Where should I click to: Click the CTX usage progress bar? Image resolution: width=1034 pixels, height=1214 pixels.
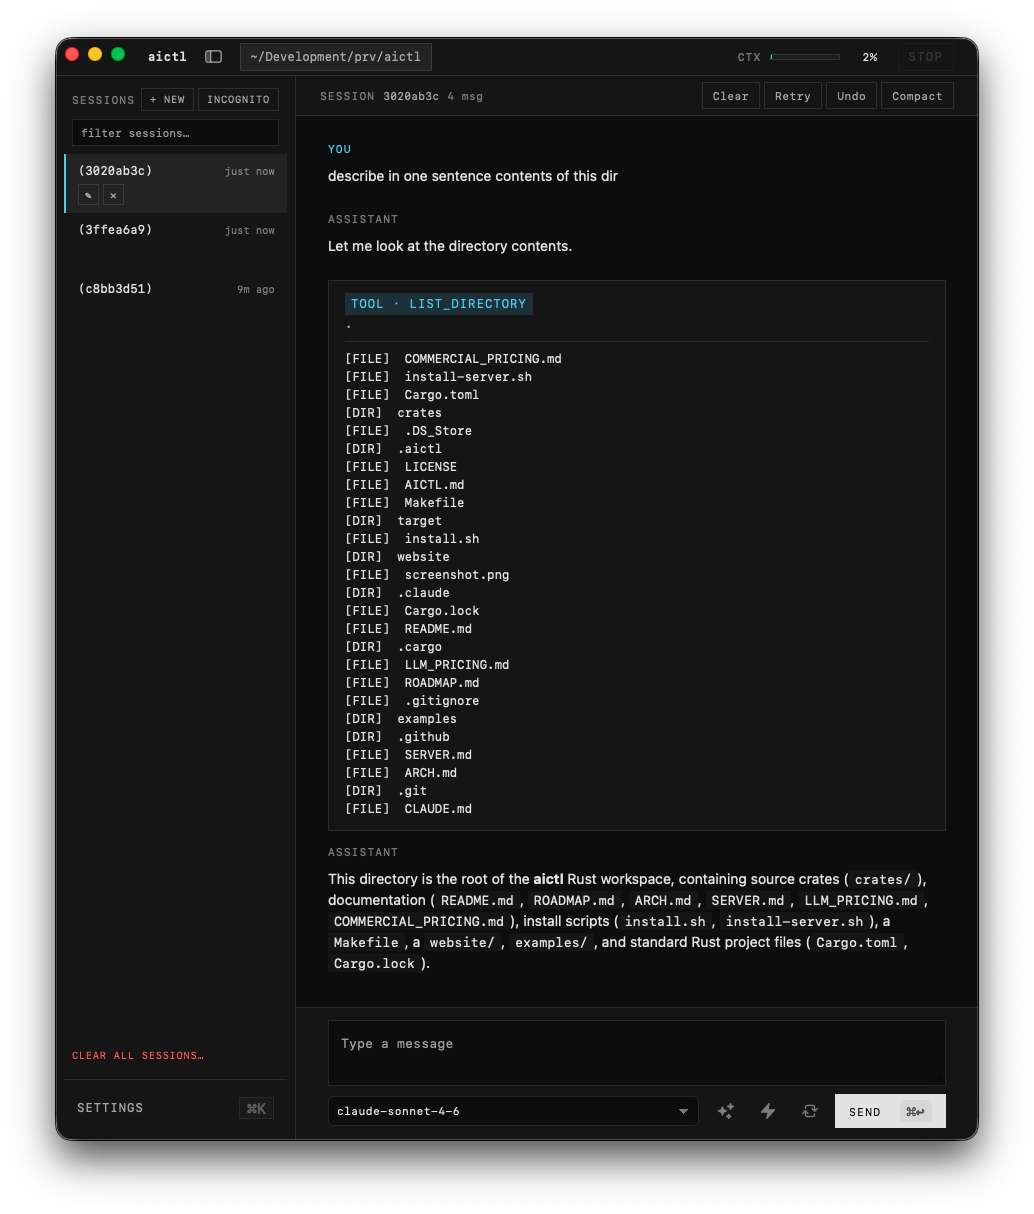coord(805,57)
